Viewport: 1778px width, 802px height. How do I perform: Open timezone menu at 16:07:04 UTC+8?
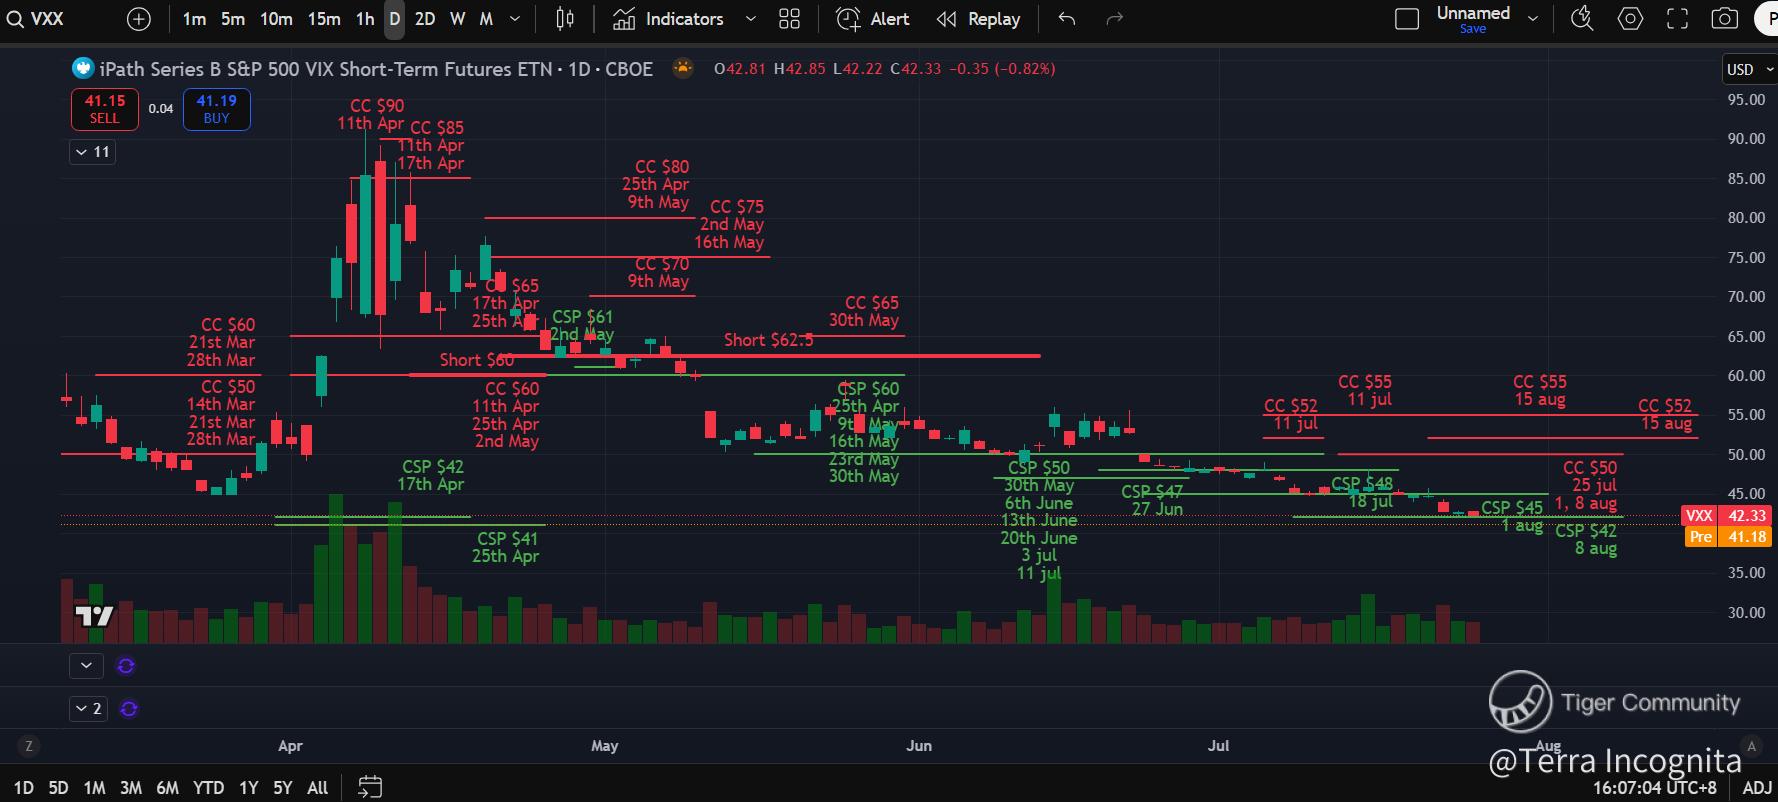(x=1655, y=787)
